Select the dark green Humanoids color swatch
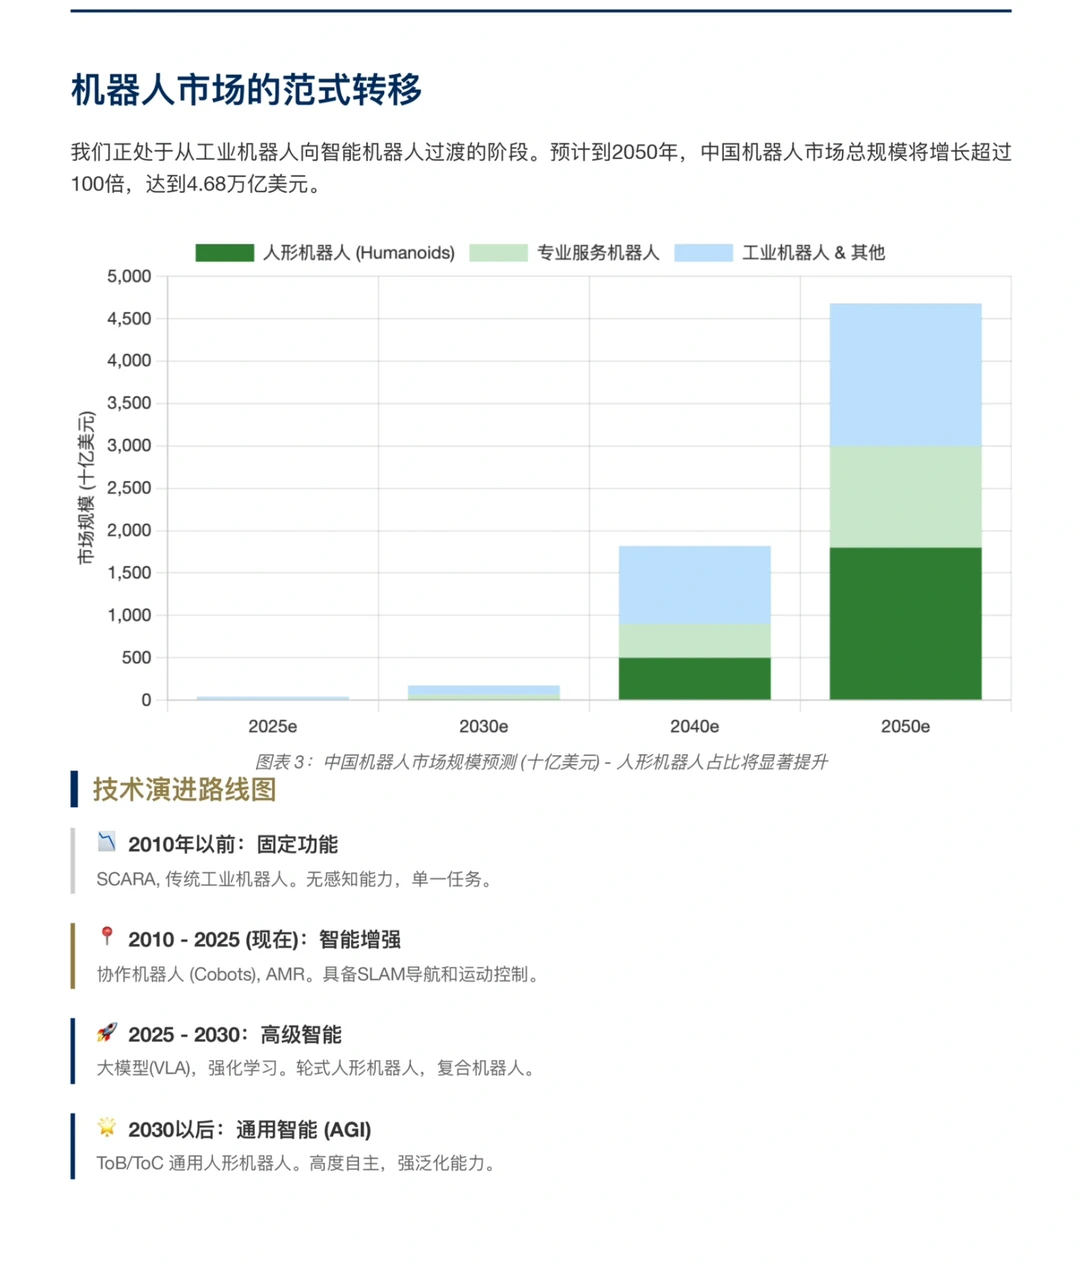 [x=222, y=253]
